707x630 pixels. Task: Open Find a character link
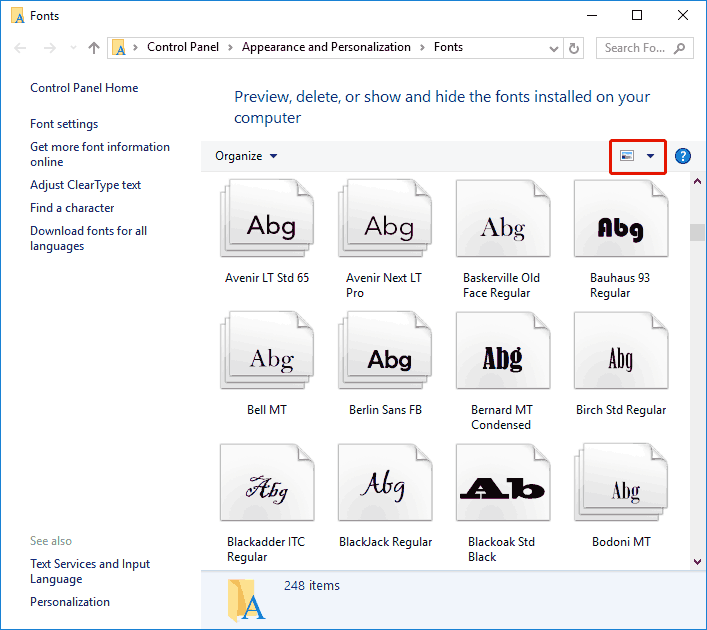coord(72,208)
